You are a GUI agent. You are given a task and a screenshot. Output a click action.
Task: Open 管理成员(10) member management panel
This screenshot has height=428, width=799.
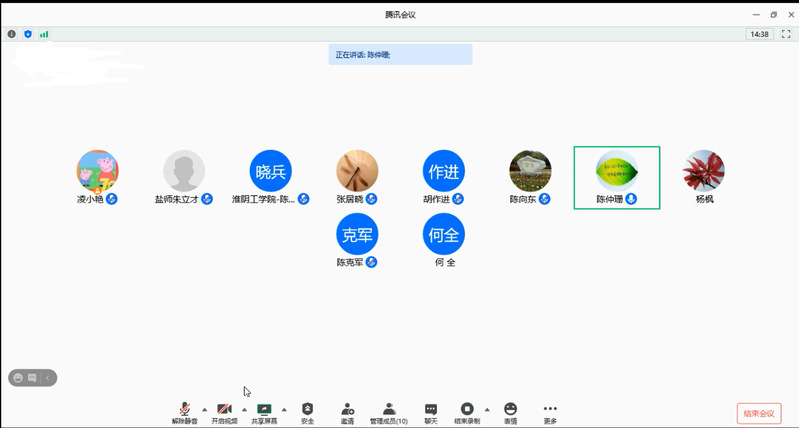[x=389, y=412]
